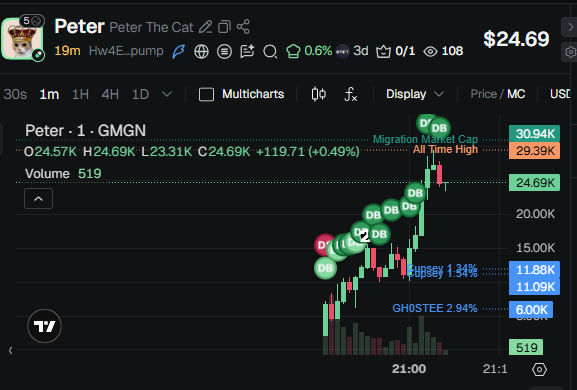
Task: Select the 1H timeframe
Action: tap(80, 94)
